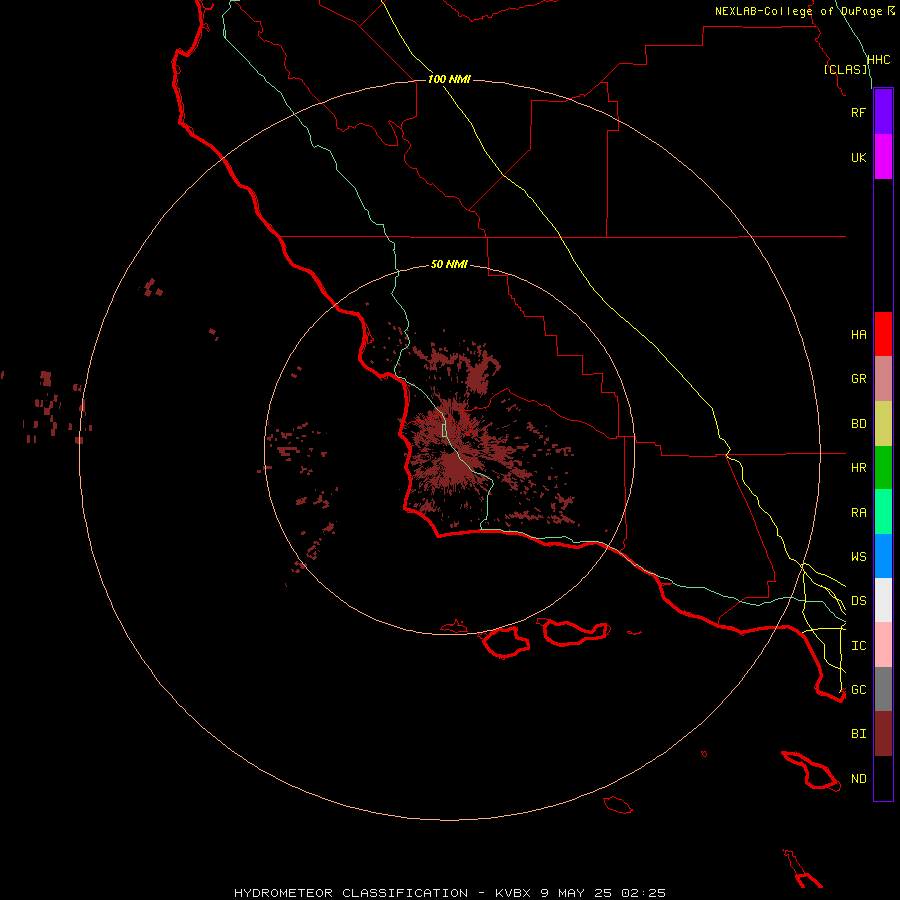Viewport: 900px width, 900px height.
Task: Click the RA legend label
Action: 858,513
